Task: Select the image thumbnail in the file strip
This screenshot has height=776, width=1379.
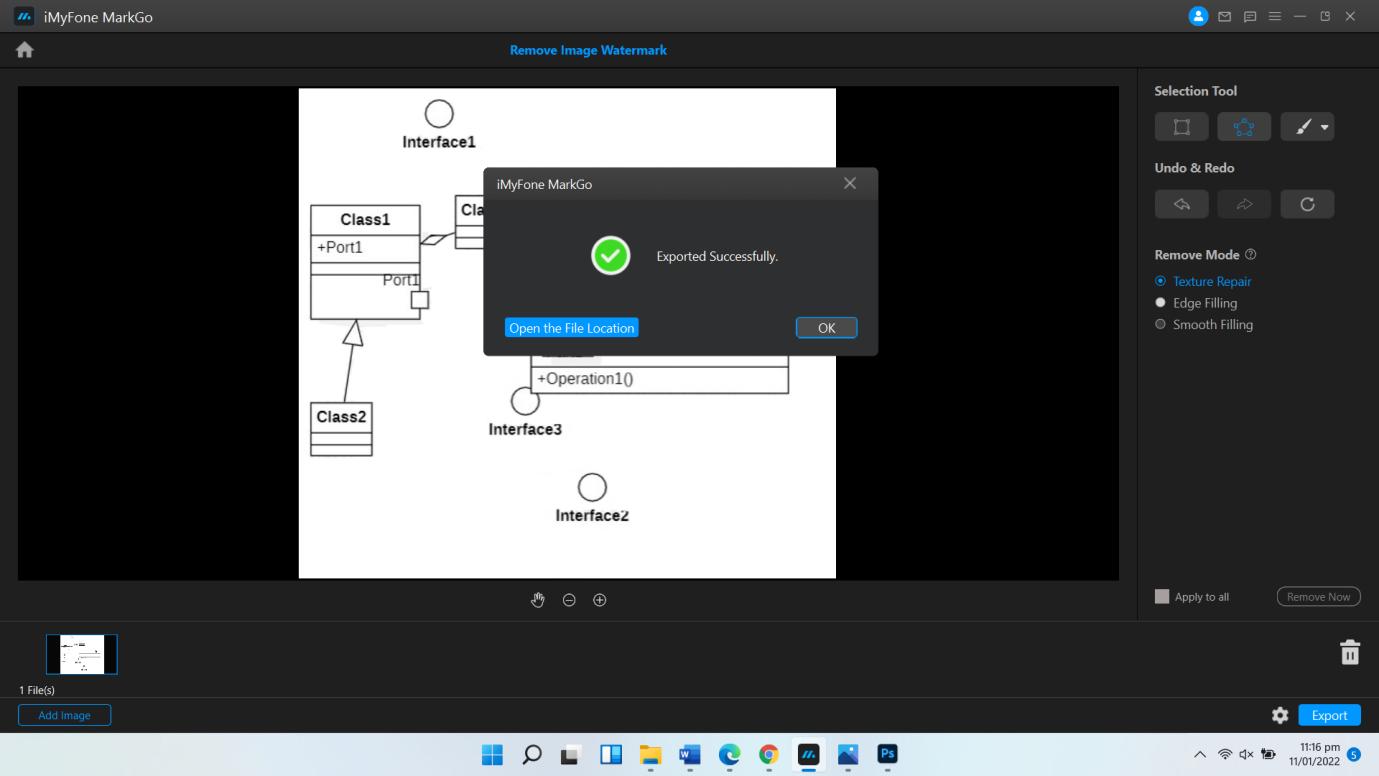Action: [82, 654]
